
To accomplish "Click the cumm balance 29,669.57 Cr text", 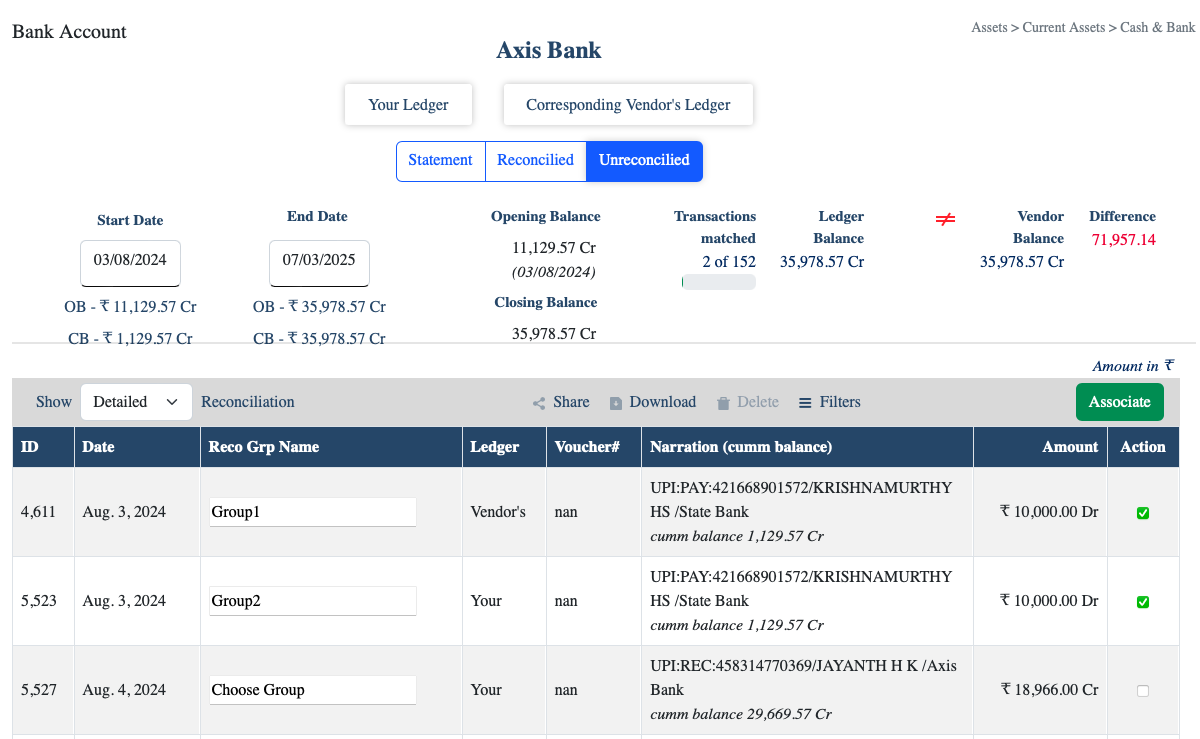I will 741,714.
